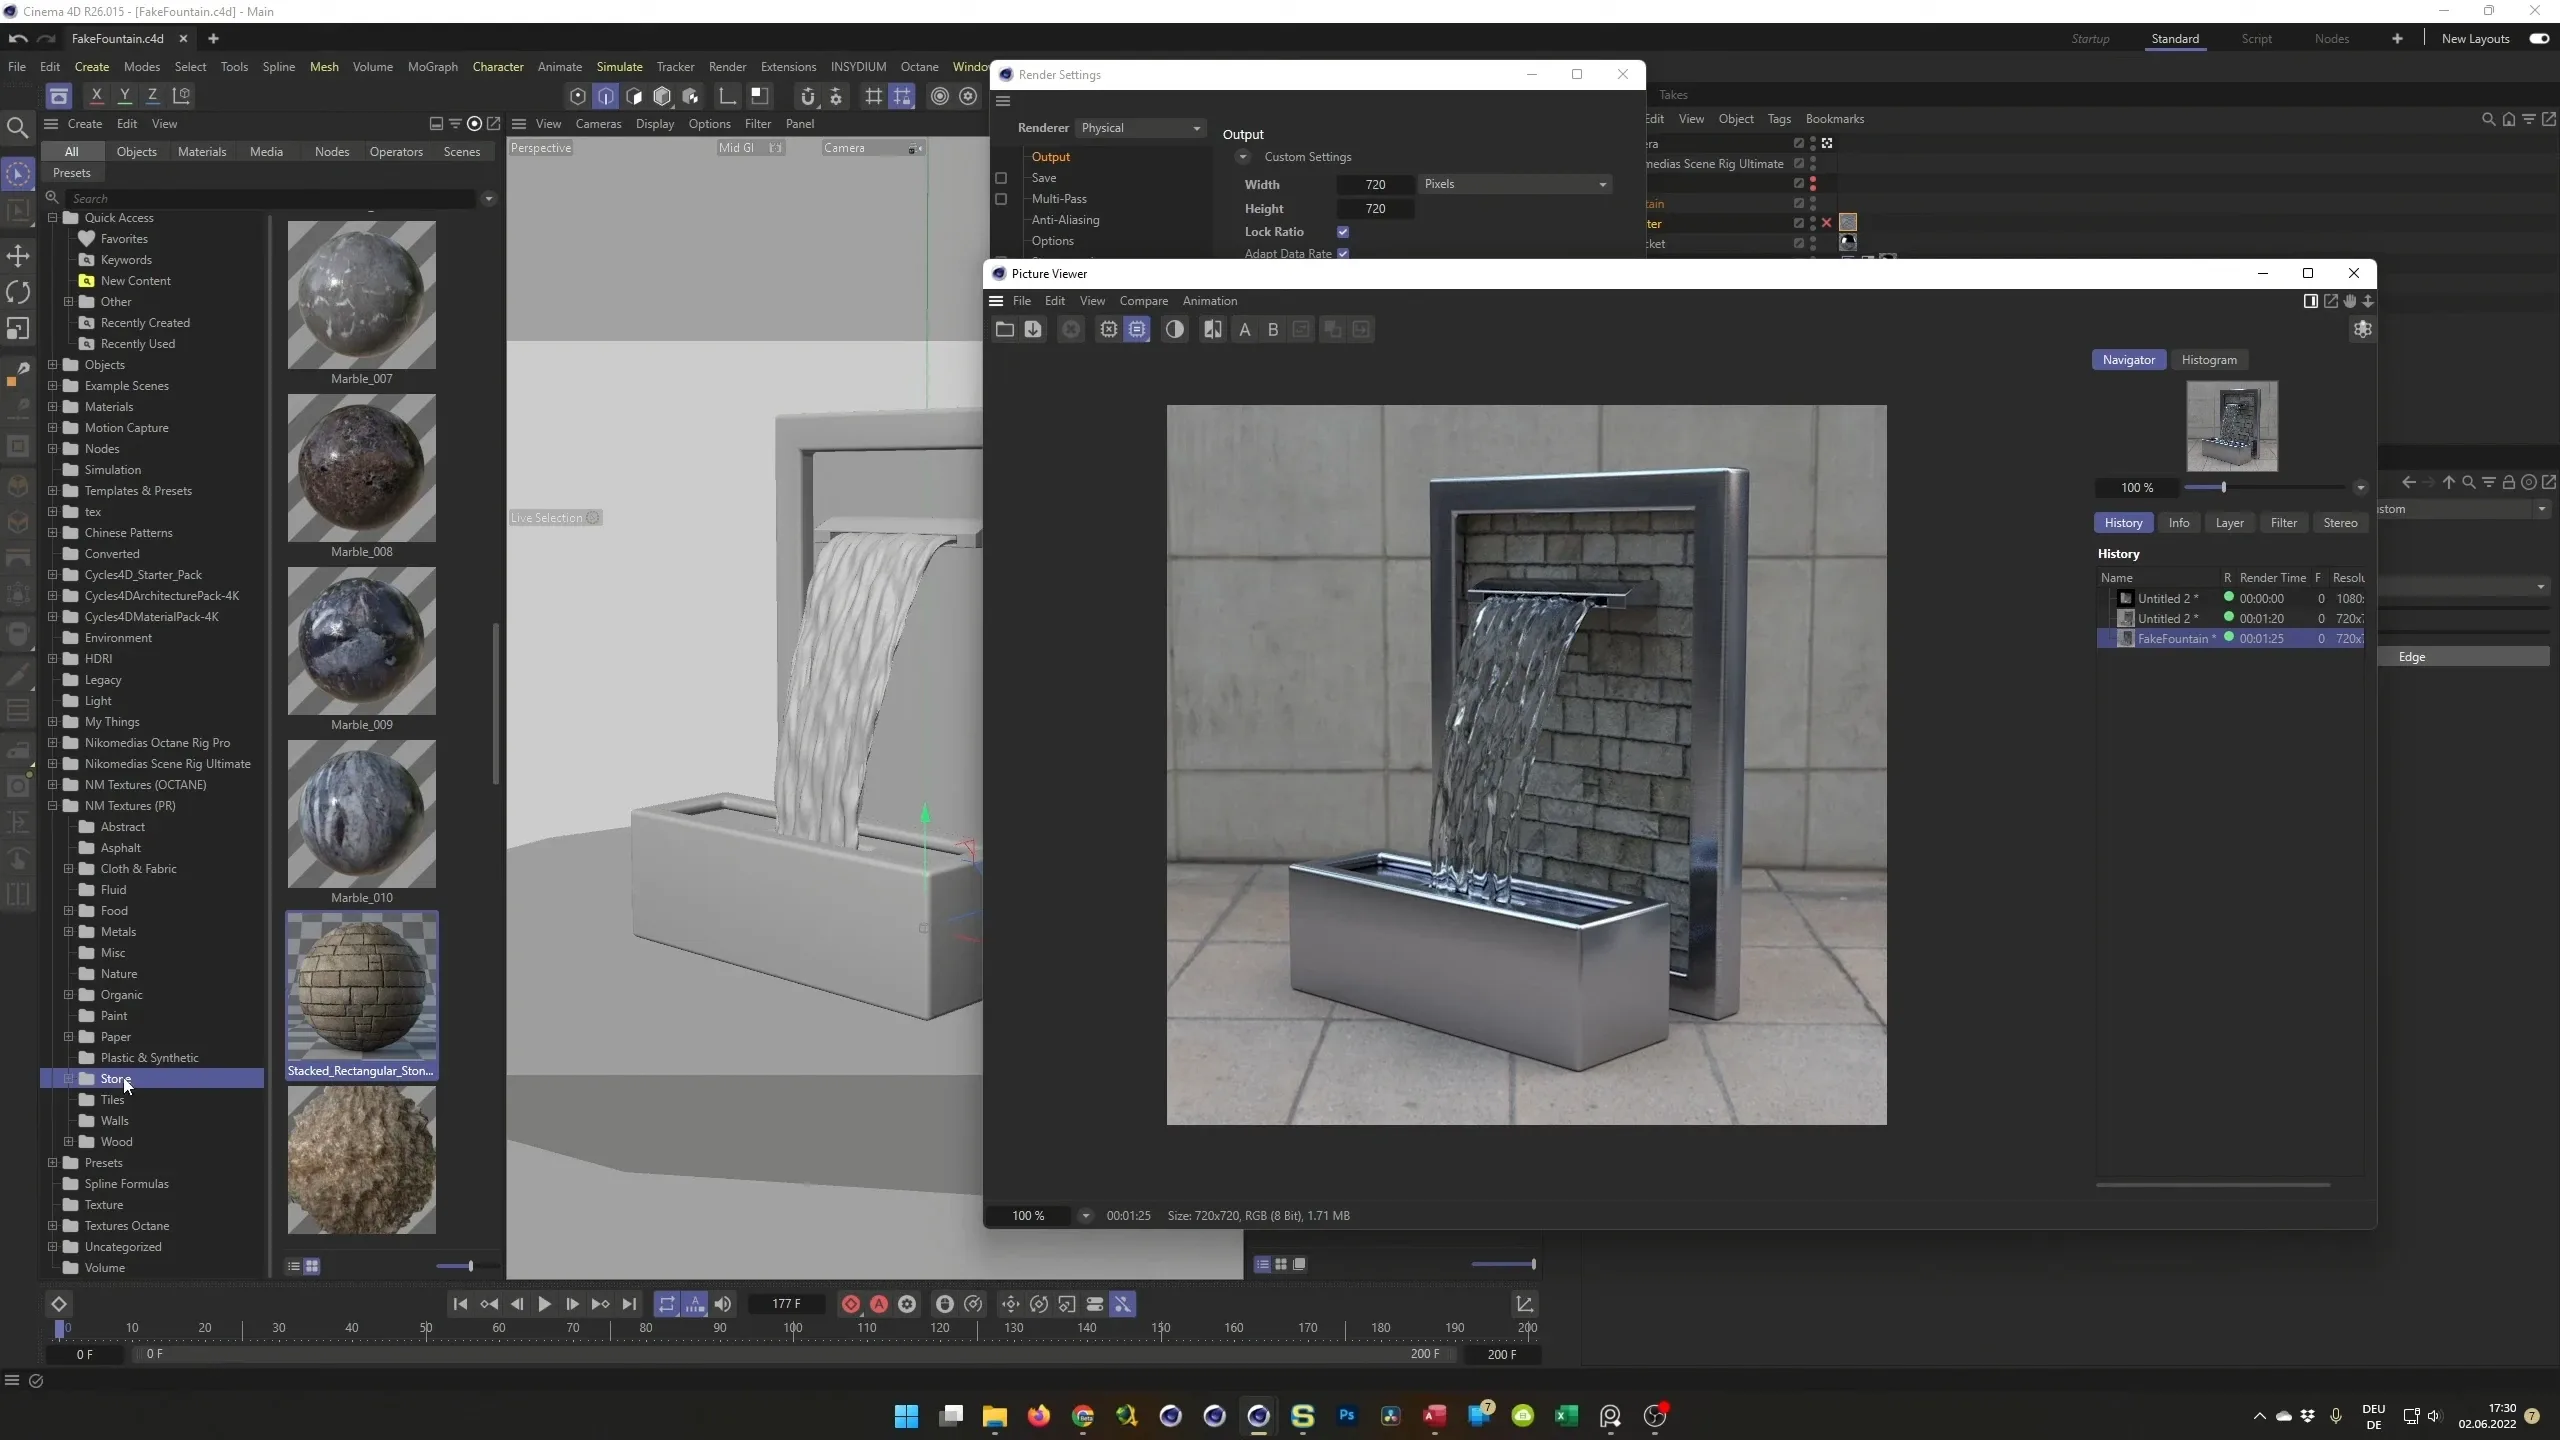Open the Renderer dropdown set to Physical
The image size is (2560, 1440).
point(1140,128)
